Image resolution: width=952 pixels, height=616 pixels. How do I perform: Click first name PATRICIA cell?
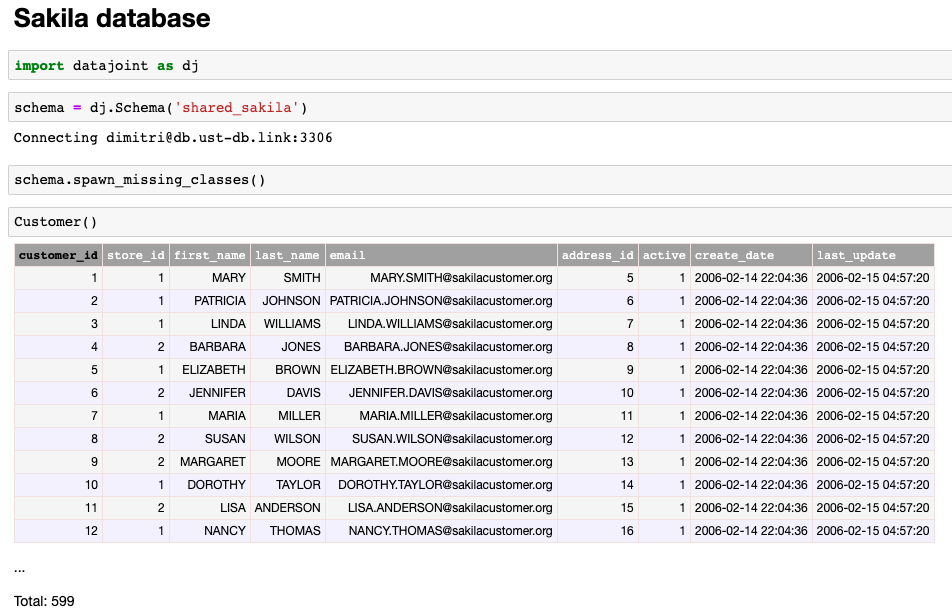(209, 301)
